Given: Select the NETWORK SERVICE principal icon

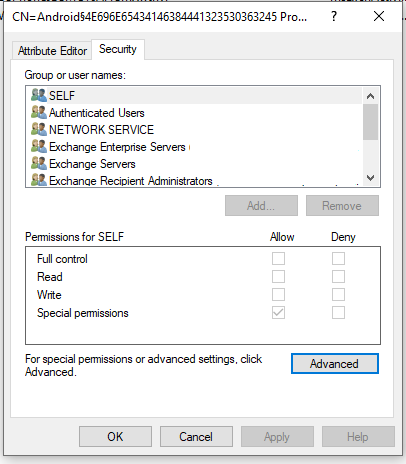Looking at the screenshot, I should (x=39, y=129).
